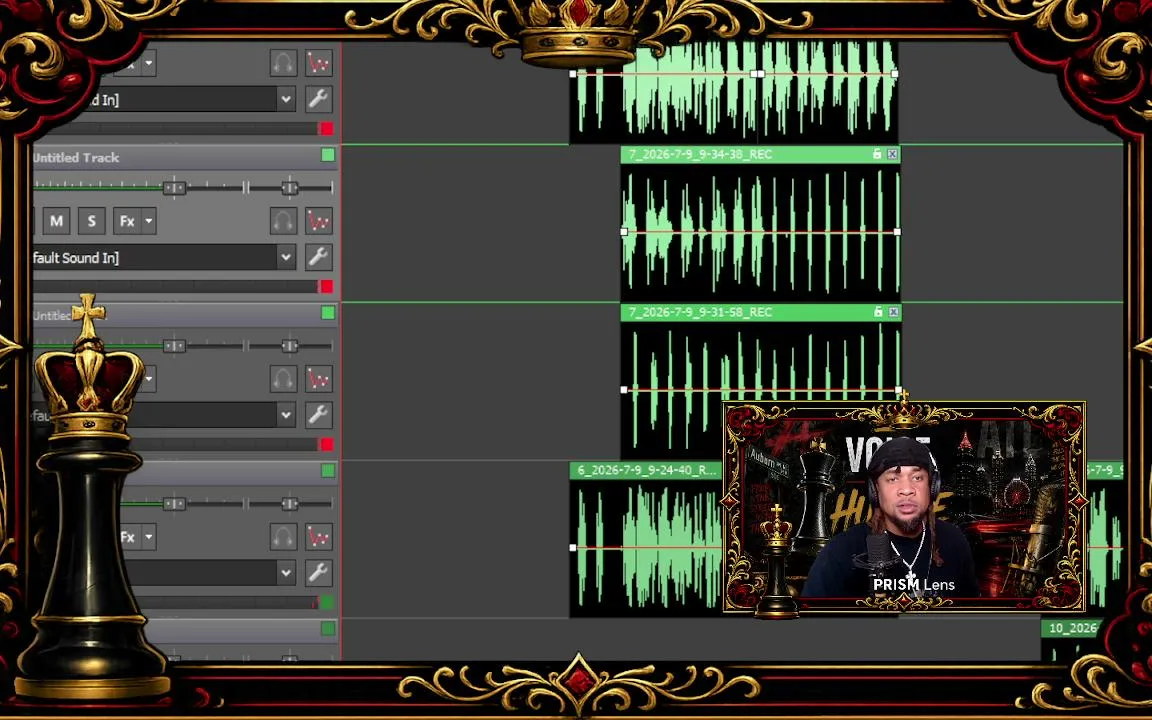Open wrench settings on the 9-31-58 clip track
This screenshot has height=720, width=1152.
click(319, 414)
